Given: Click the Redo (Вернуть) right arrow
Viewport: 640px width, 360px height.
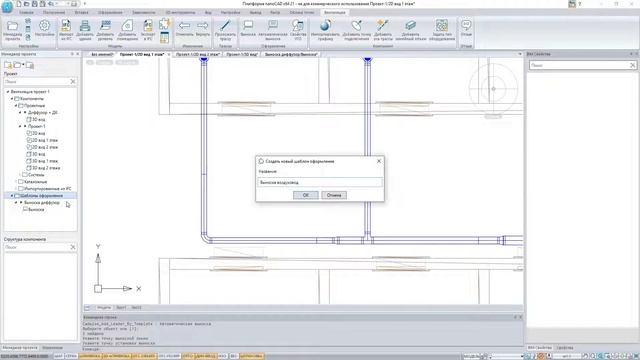Looking at the screenshot, I should tap(203, 29).
